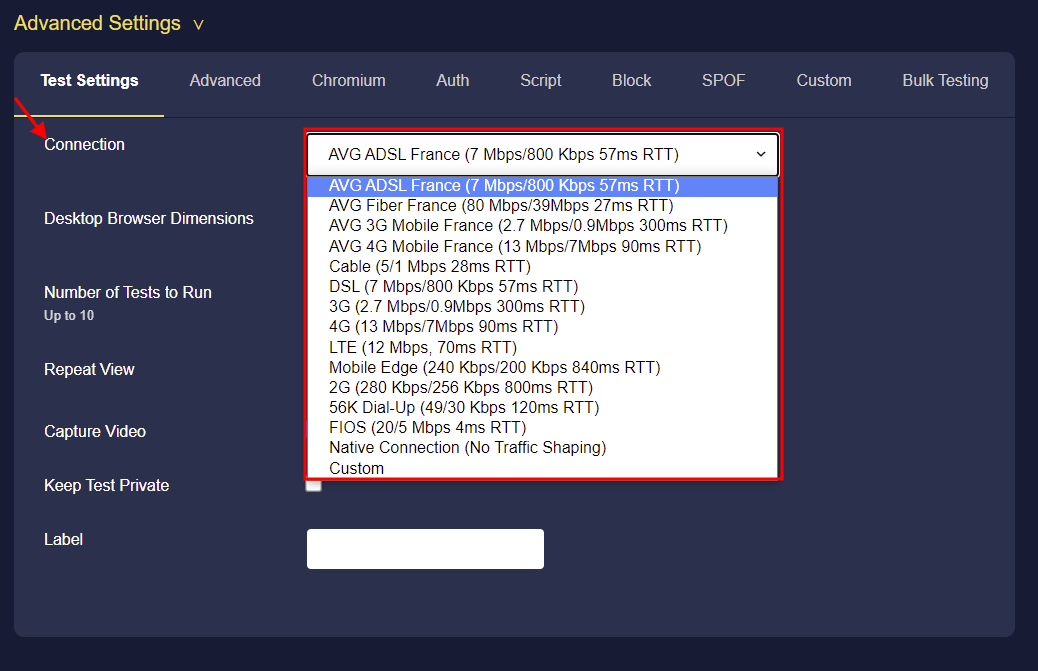1038x671 pixels.
Task: Click the Desktop Browser Dimensions label
Action: coord(149,218)
